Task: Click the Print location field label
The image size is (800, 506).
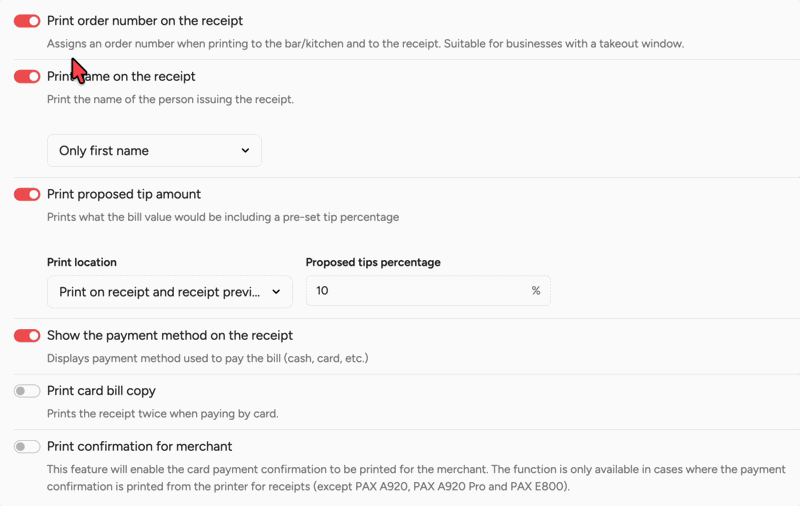Action: coord(82,263)
